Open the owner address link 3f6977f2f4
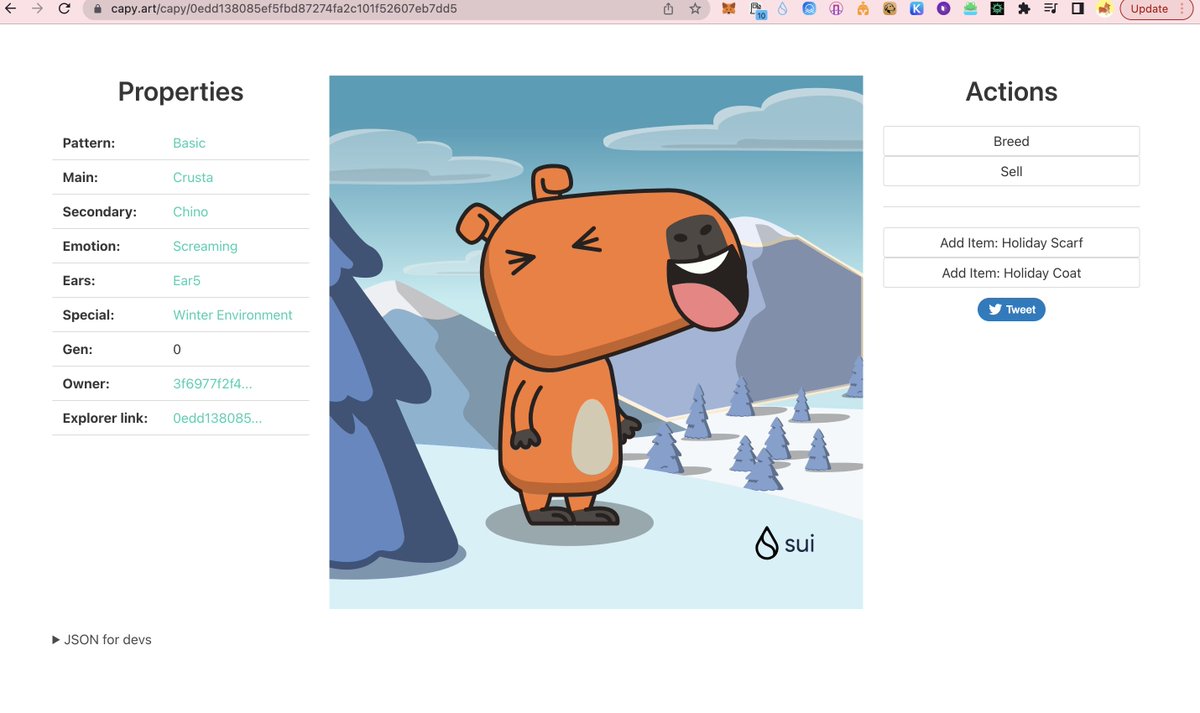 (x=212, y=383)
